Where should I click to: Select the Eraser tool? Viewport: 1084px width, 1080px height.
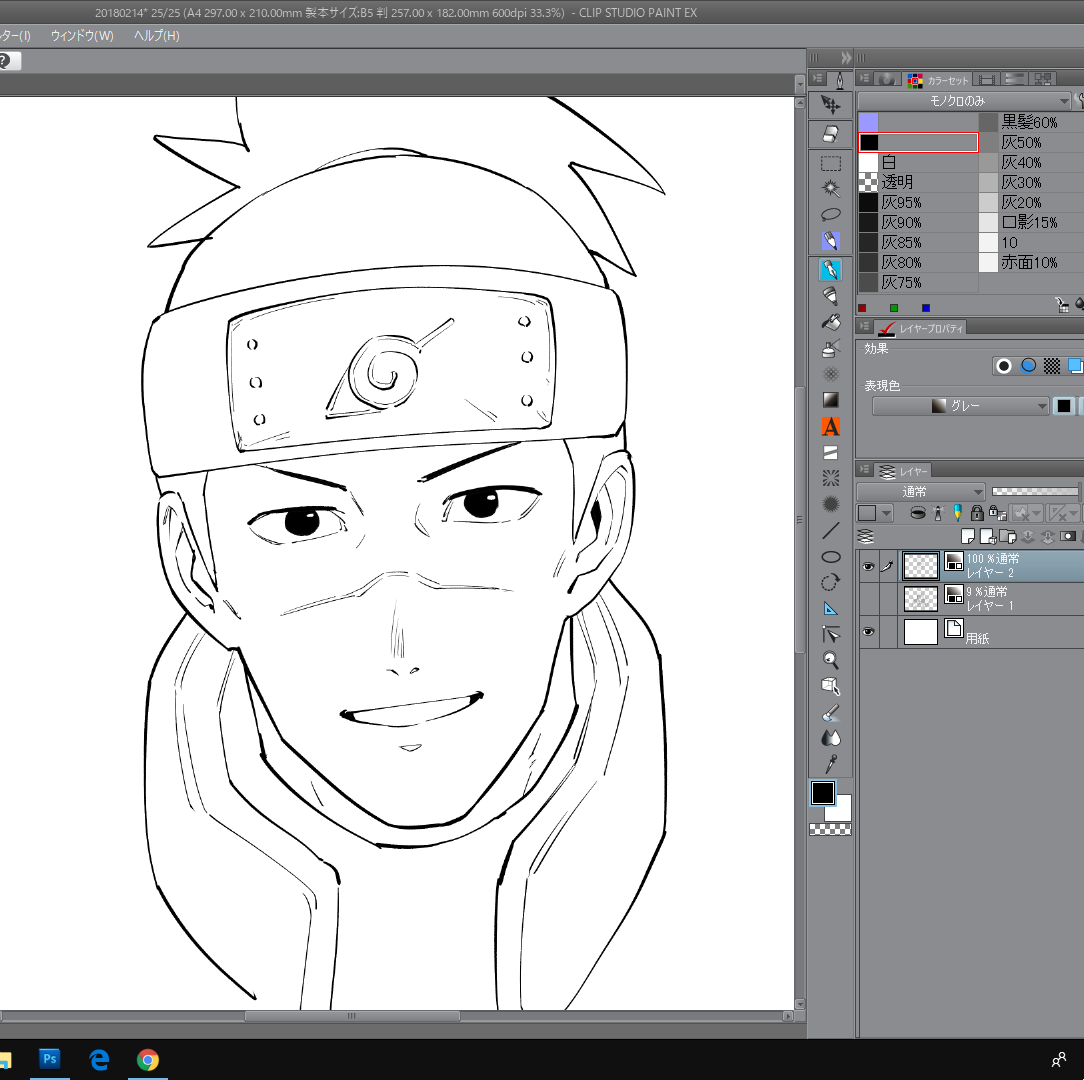830,134
